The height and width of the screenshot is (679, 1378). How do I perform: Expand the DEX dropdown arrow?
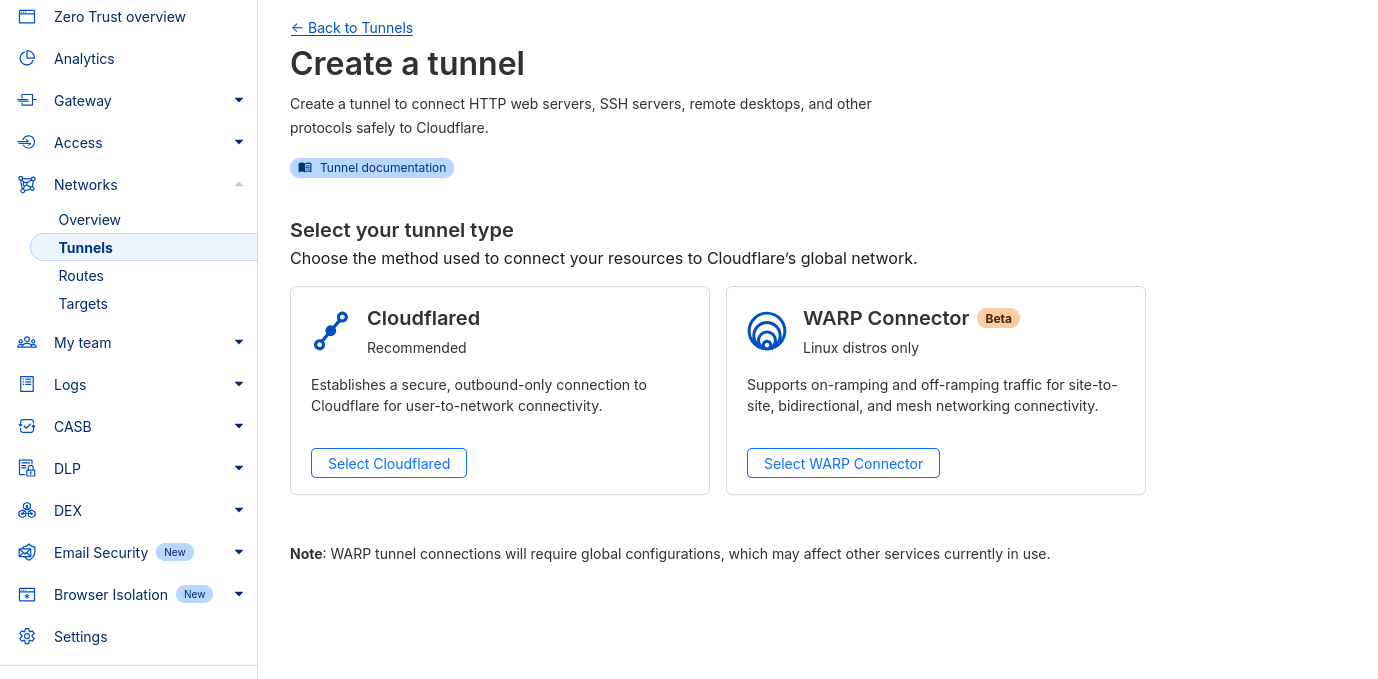[x=239, y=510]
